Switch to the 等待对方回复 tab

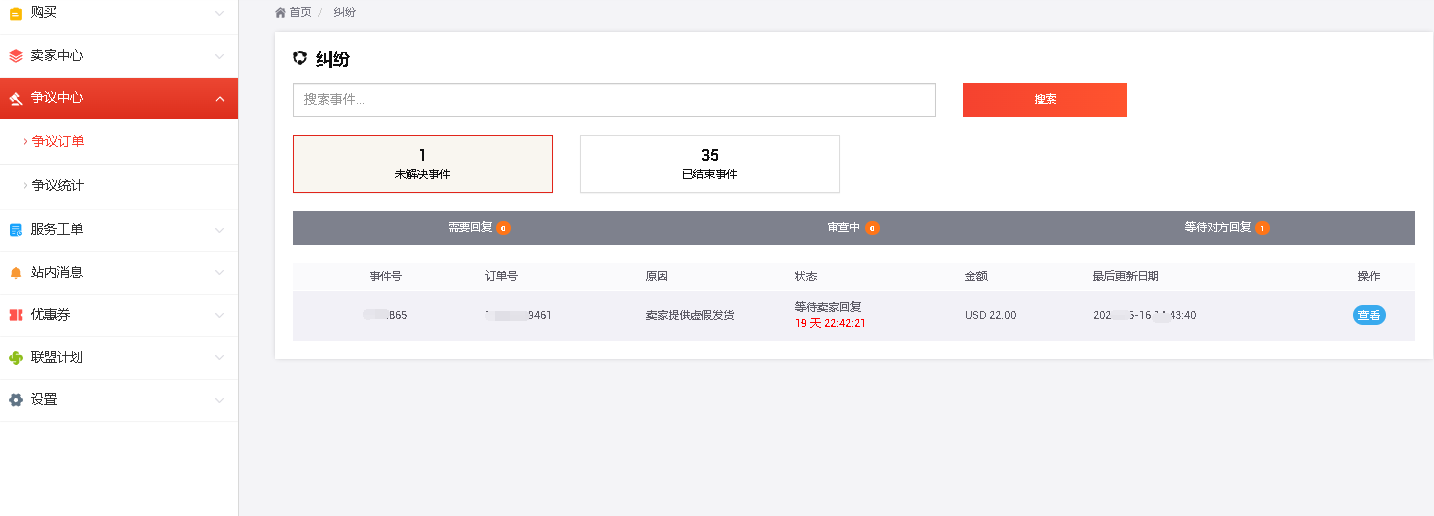tap(1227, 228)
